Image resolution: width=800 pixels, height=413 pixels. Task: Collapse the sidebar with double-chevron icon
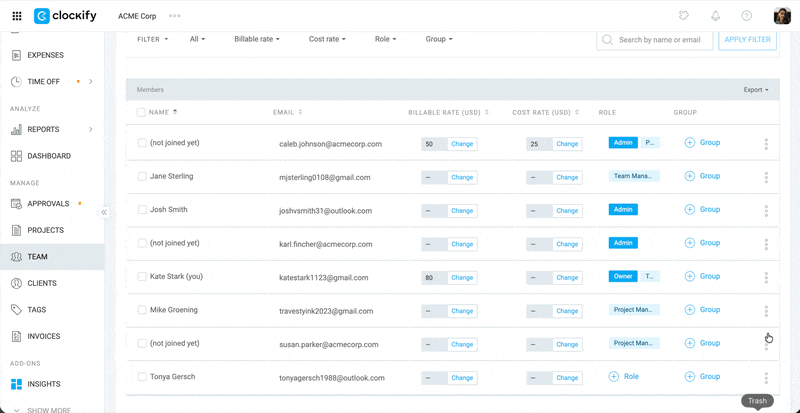click(104, 212)
